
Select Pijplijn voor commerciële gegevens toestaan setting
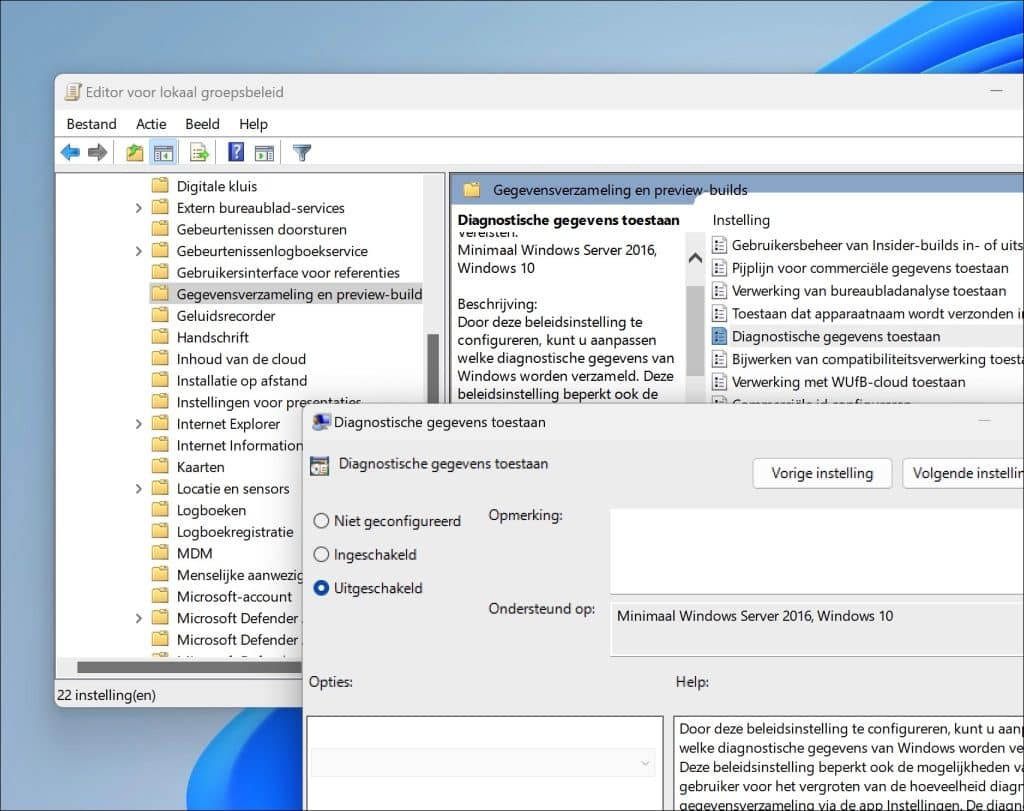(x=870, y=268)
